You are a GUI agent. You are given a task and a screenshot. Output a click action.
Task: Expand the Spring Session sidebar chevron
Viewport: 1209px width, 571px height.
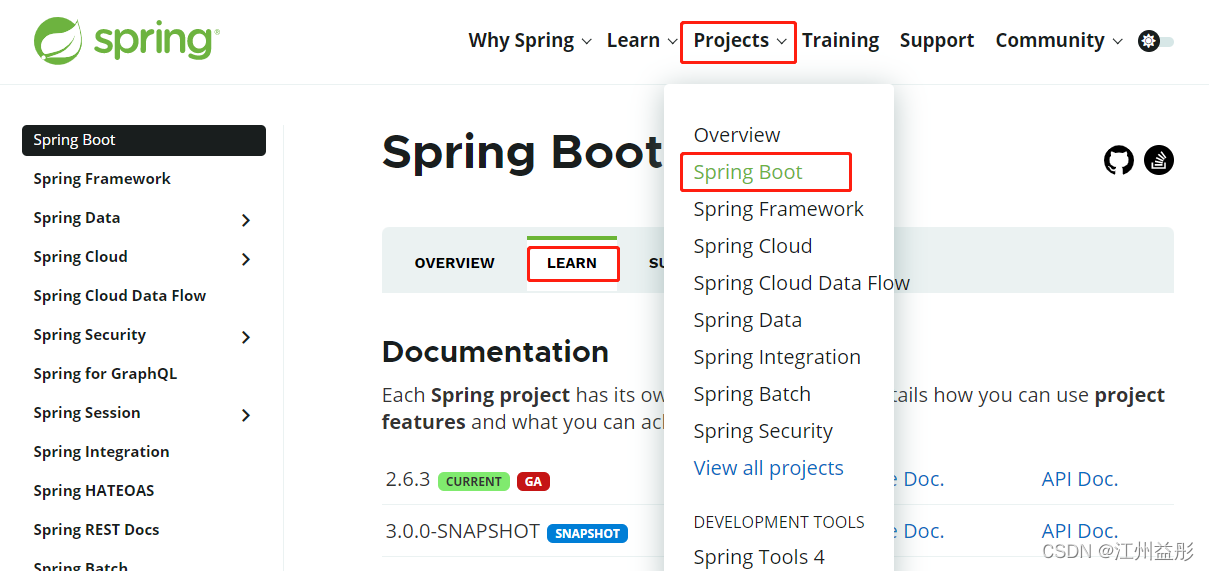[246, 415]
